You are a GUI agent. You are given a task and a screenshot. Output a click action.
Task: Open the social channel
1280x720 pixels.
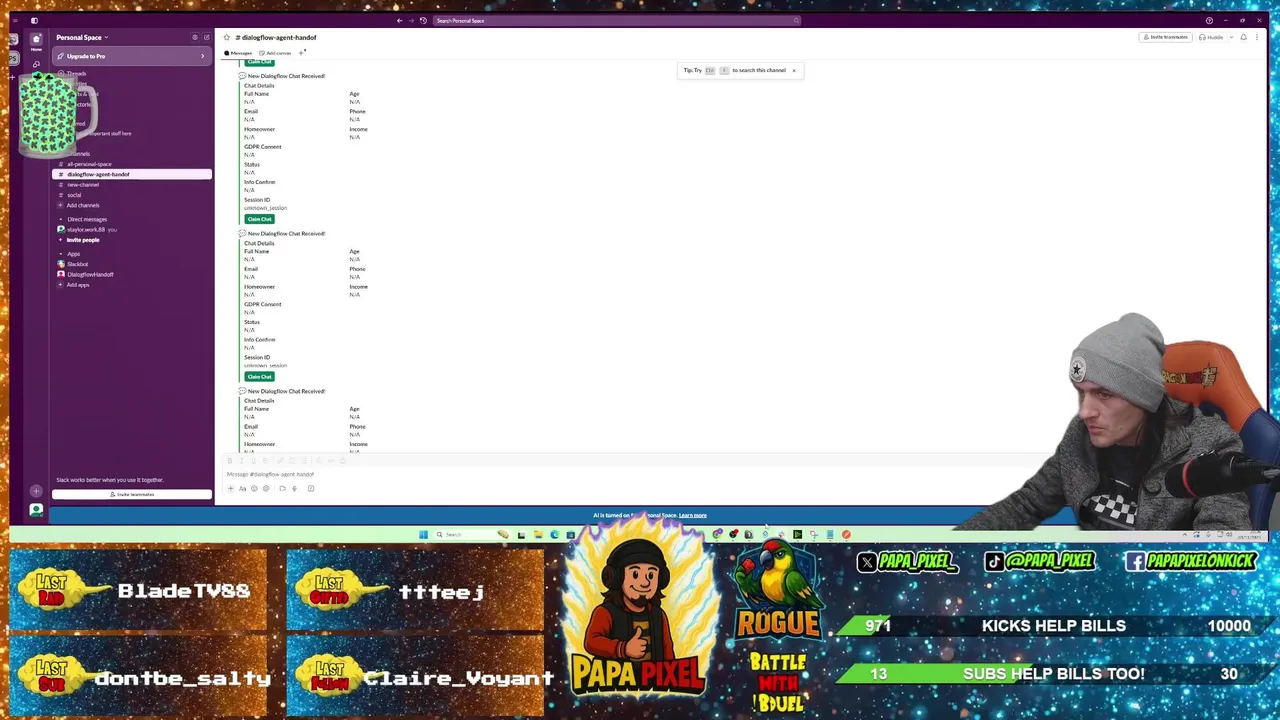pyautogui.click(x=132, y=195)
